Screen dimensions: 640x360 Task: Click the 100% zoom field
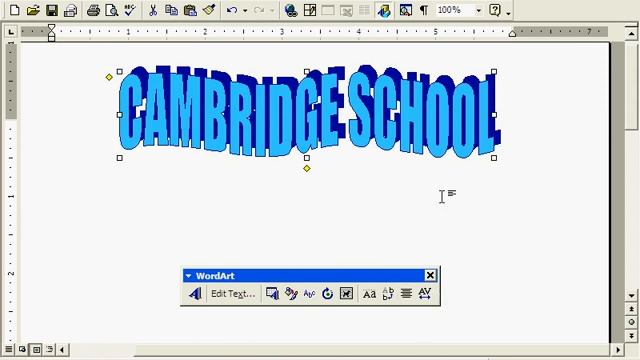point(454,10)
